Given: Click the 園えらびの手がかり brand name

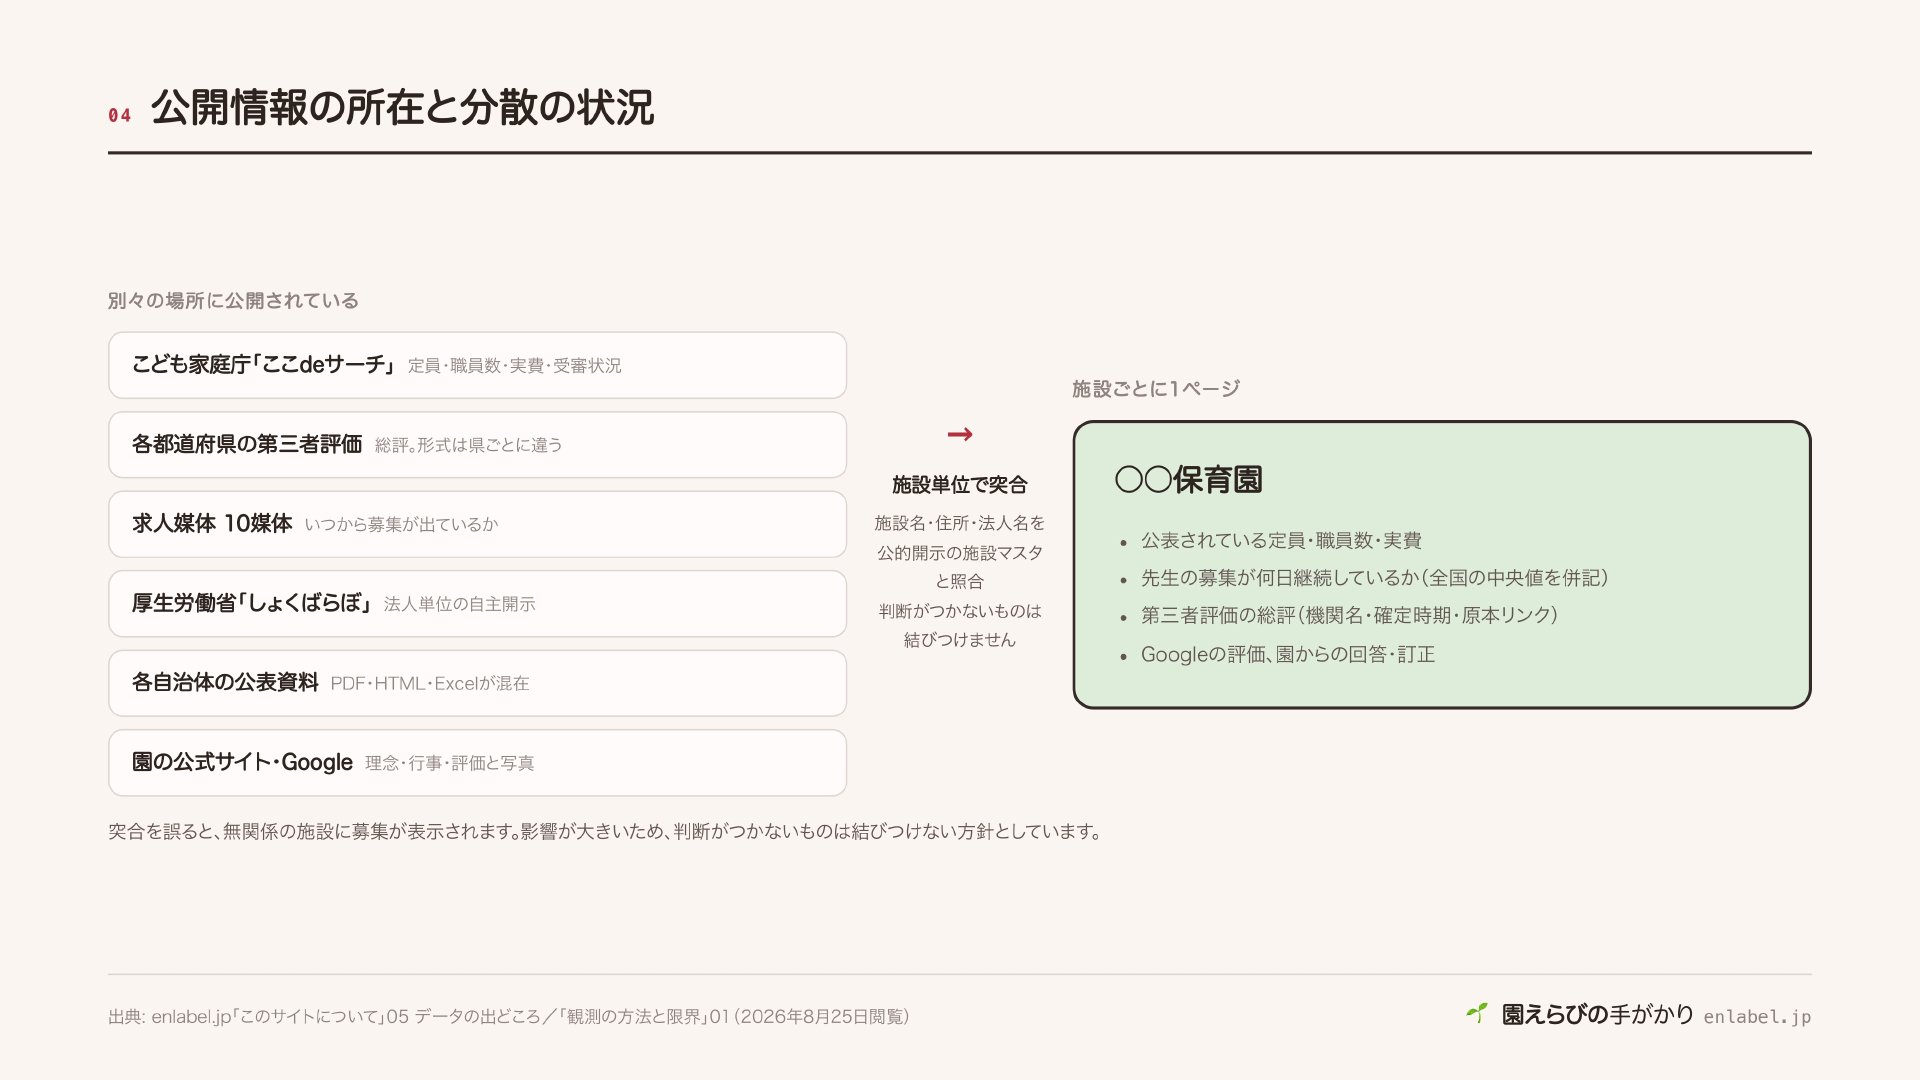Looking at the screenshot, I should [x=1598, y=1015].
